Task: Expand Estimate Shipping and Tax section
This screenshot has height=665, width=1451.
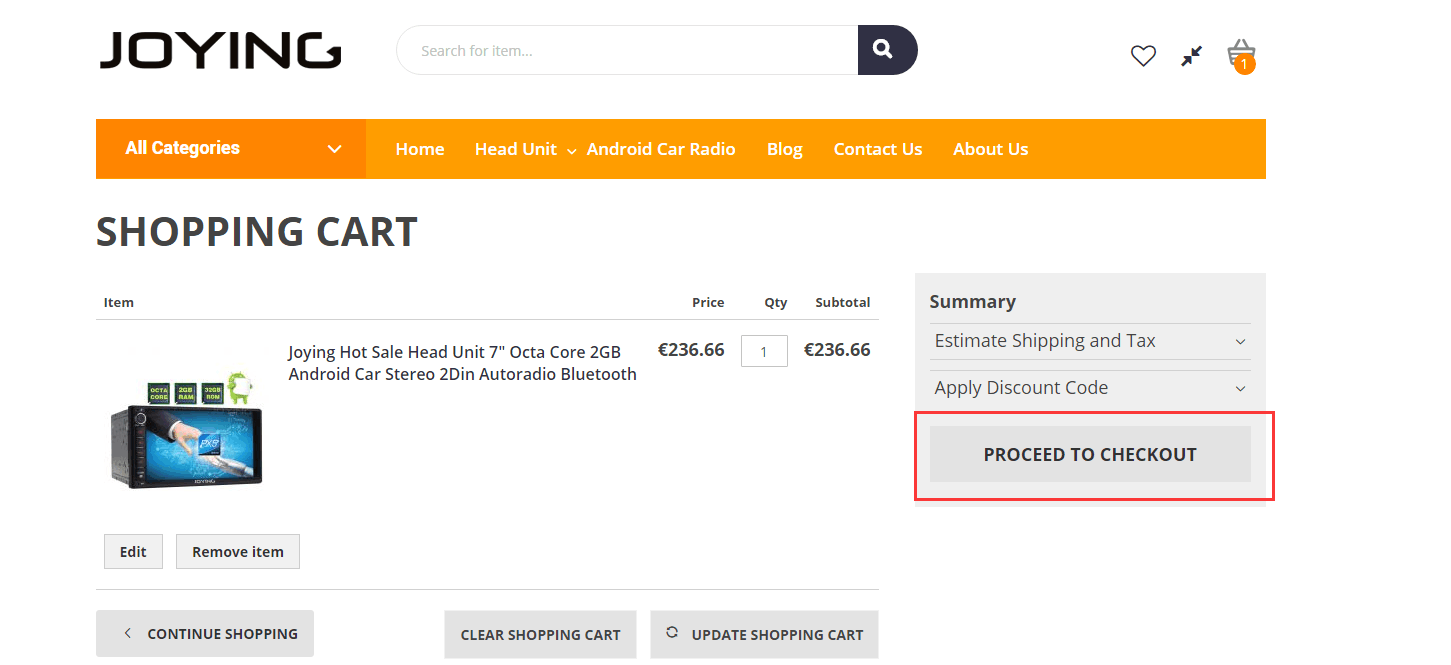Action: point(1089,341)
